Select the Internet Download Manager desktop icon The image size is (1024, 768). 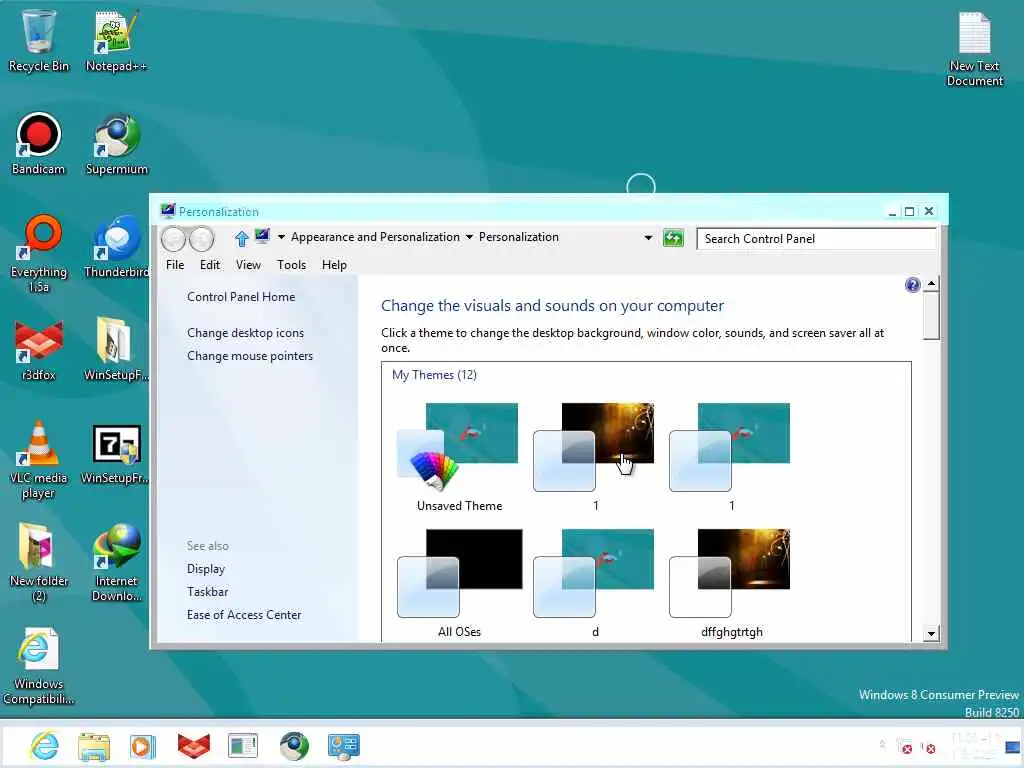(116, 563)
